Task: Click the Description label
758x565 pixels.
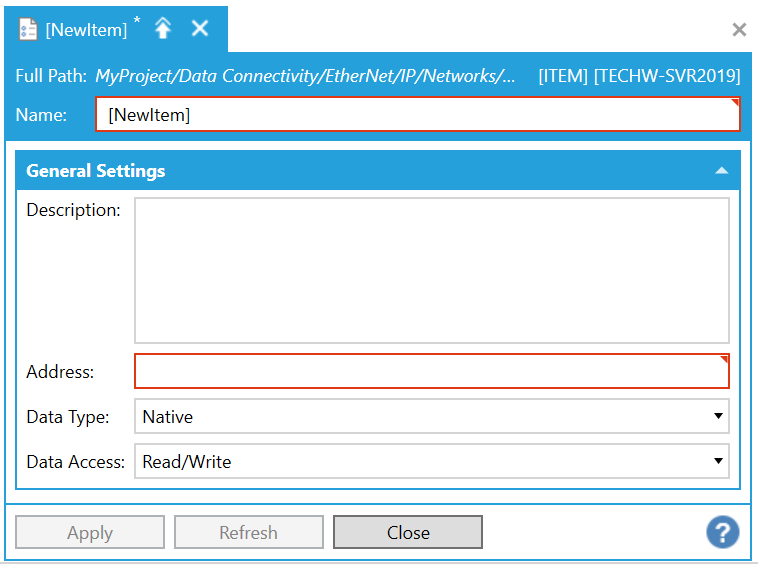Action: point(73,210)
